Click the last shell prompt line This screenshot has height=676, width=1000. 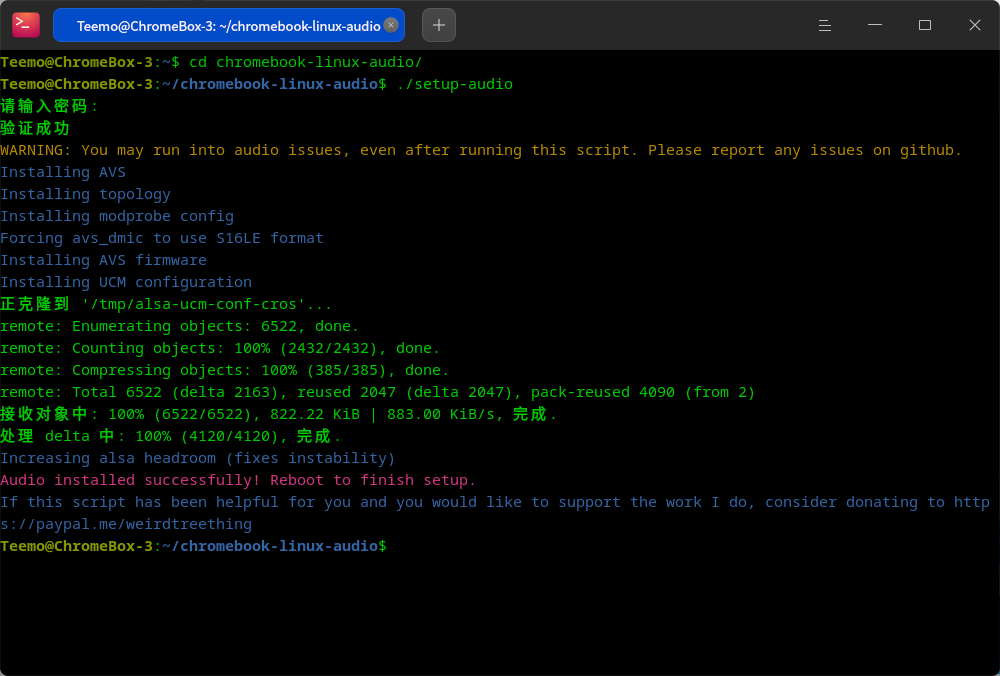click(x=193, y=546)
